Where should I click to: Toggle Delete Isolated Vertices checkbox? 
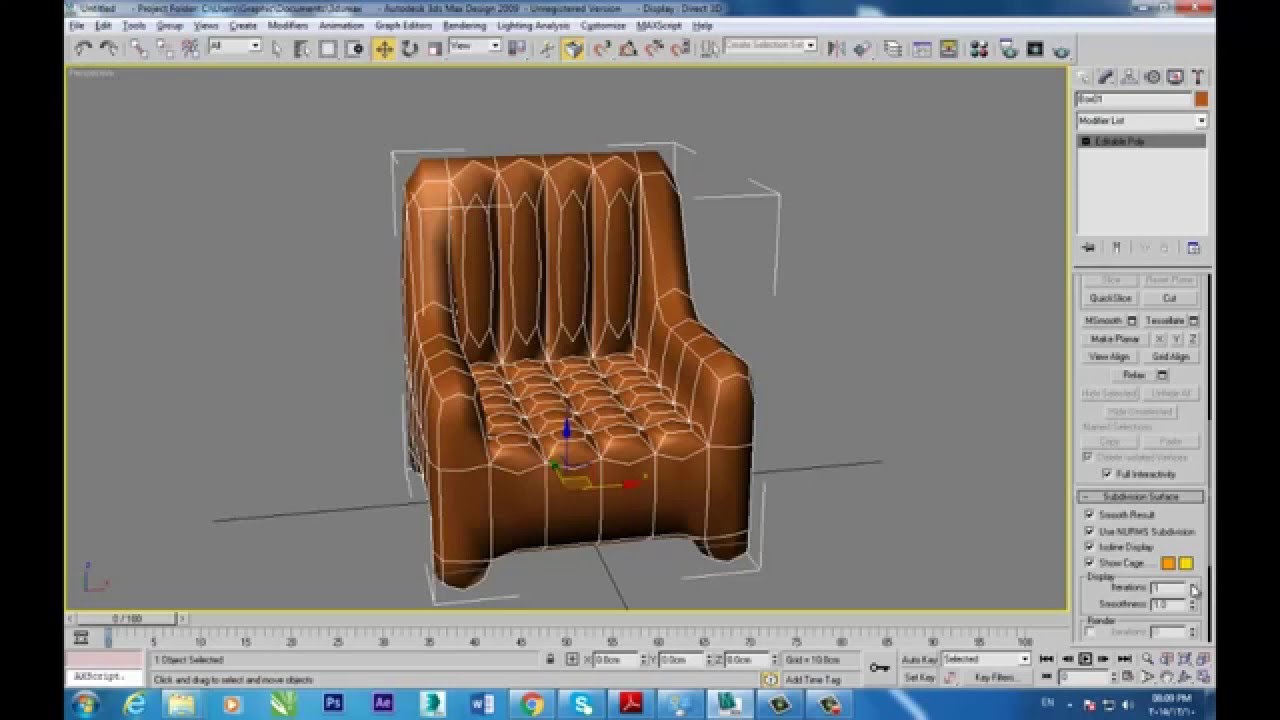pos(1088,457)
